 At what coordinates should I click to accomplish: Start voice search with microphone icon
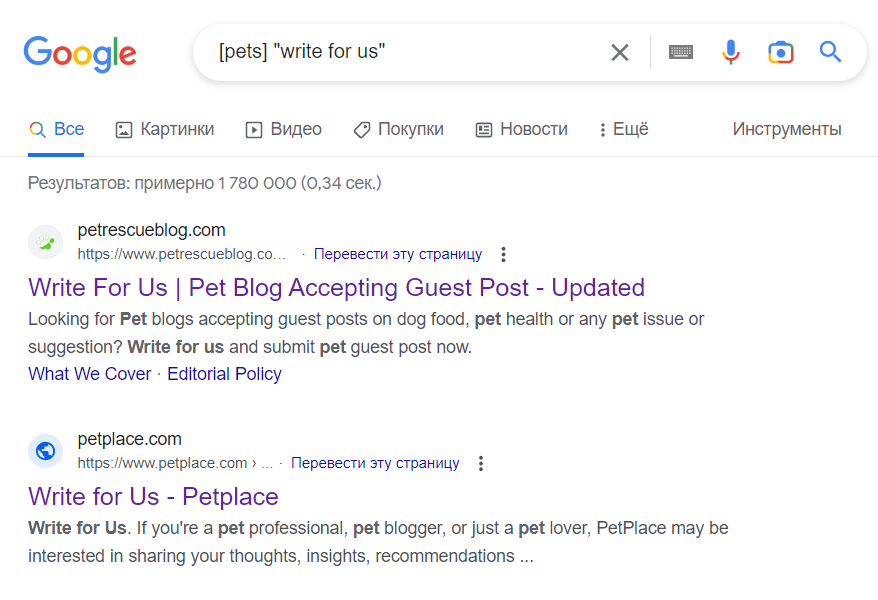click(731, 52)
